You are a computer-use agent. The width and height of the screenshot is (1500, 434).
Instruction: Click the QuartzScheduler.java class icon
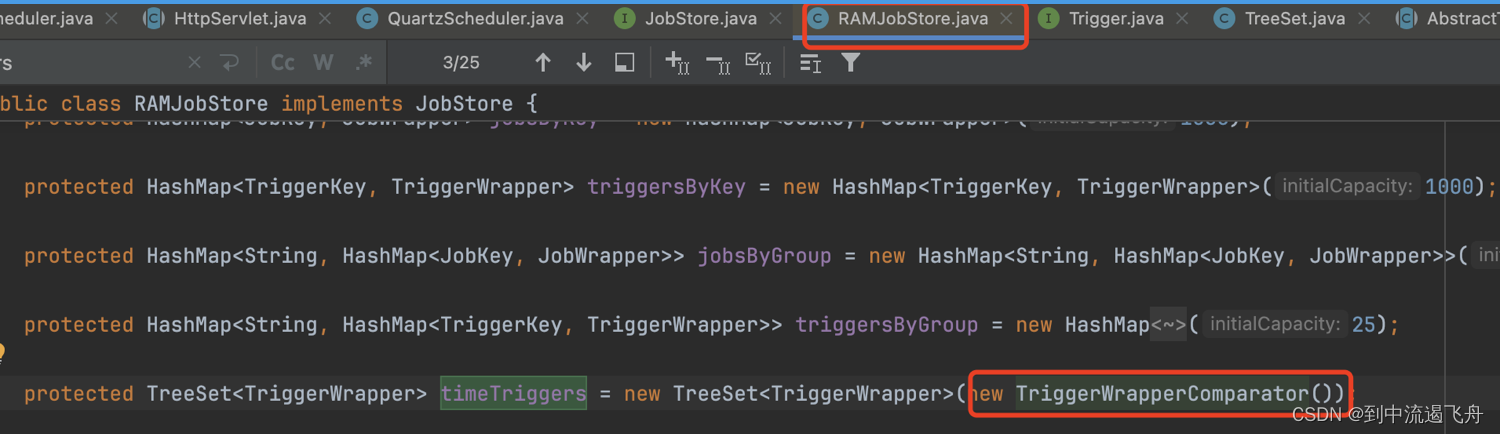[x=368, y=18]
